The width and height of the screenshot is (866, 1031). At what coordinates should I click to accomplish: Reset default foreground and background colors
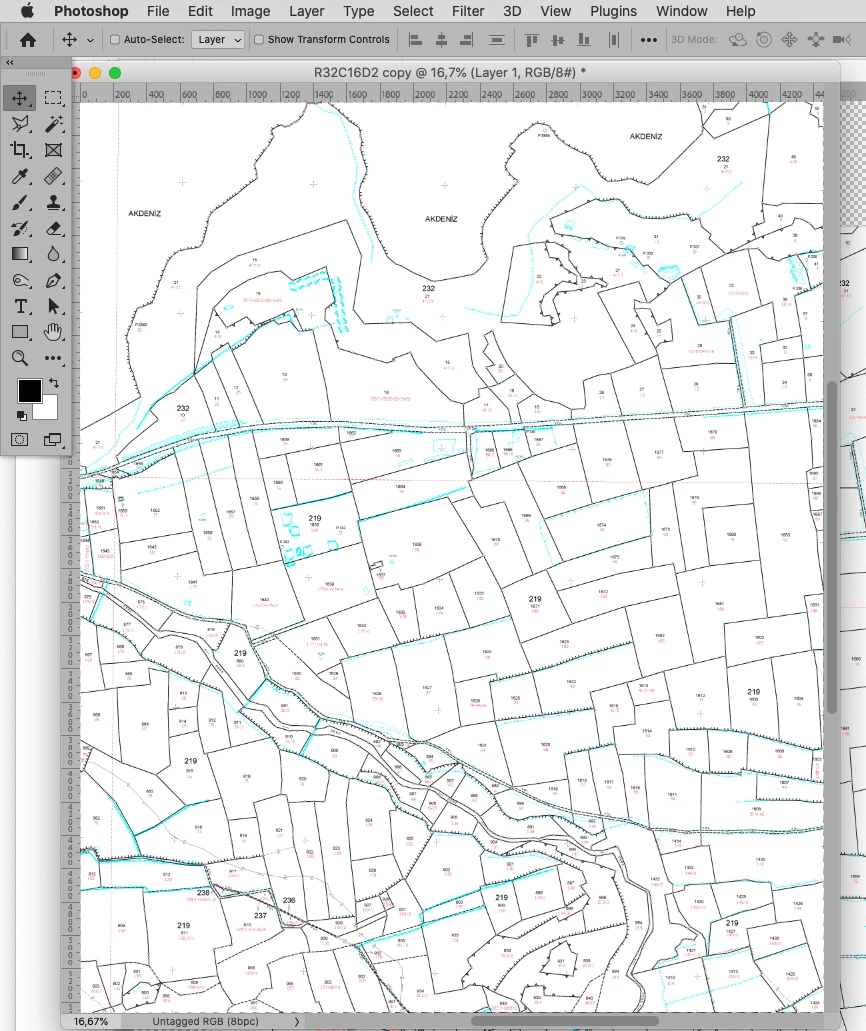[21, 416]
